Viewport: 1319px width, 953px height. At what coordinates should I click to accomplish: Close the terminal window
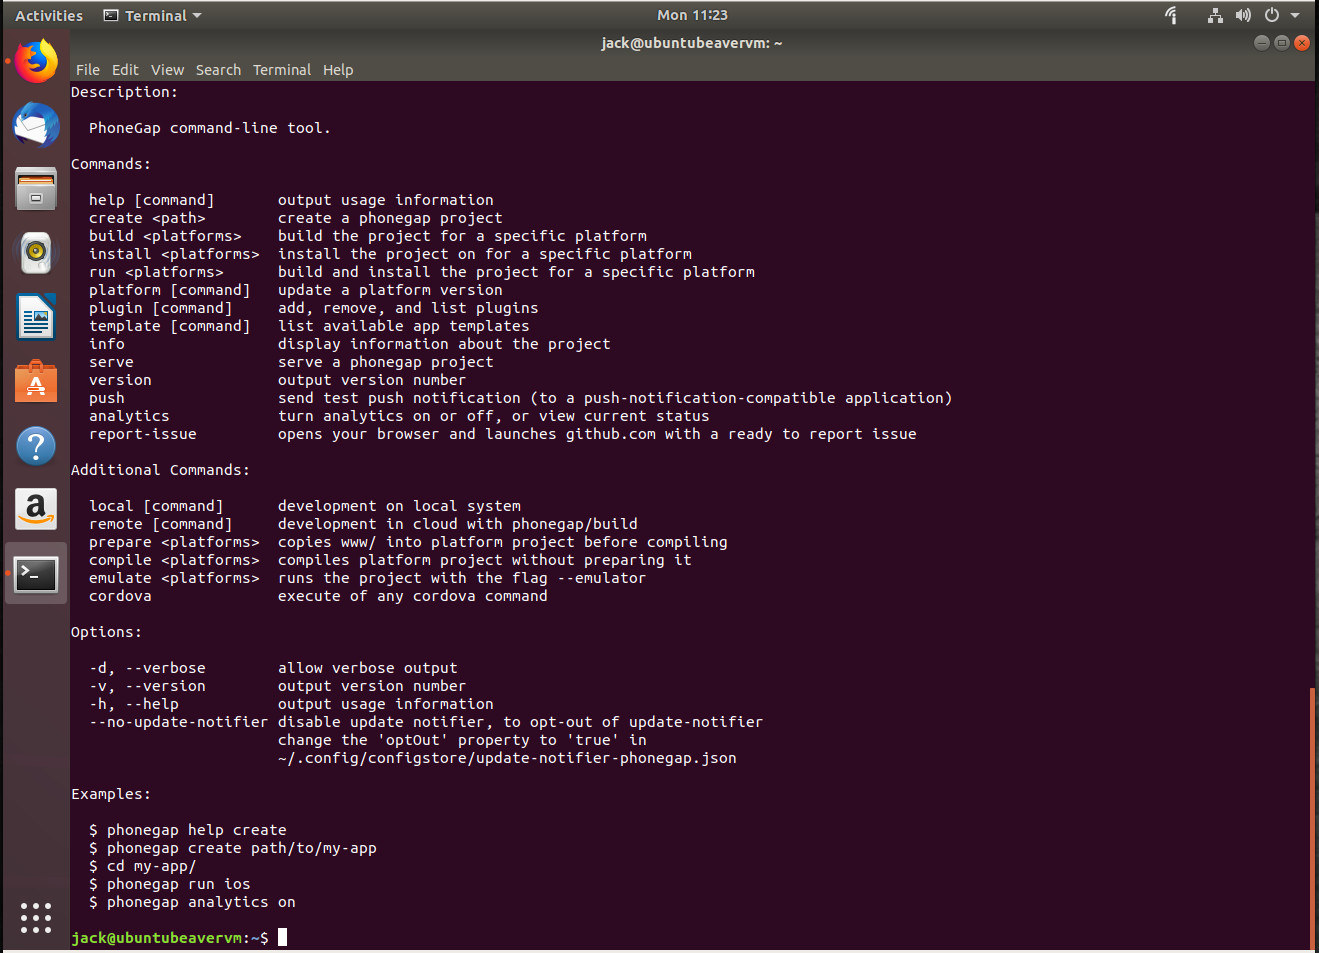1302,42
